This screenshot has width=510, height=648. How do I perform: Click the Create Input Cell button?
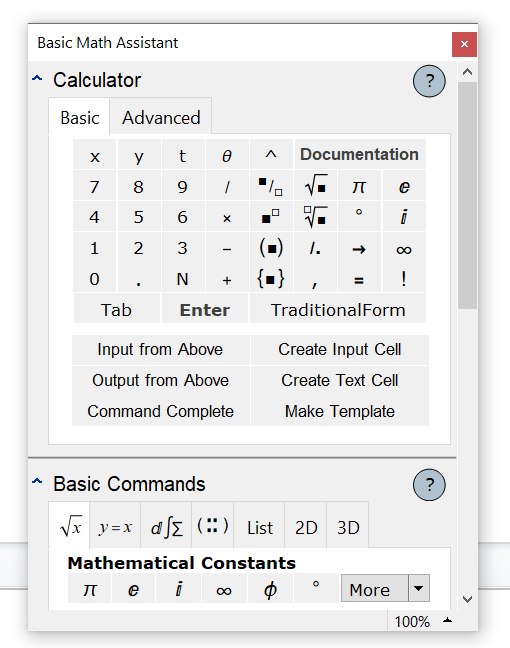[340, 350]
